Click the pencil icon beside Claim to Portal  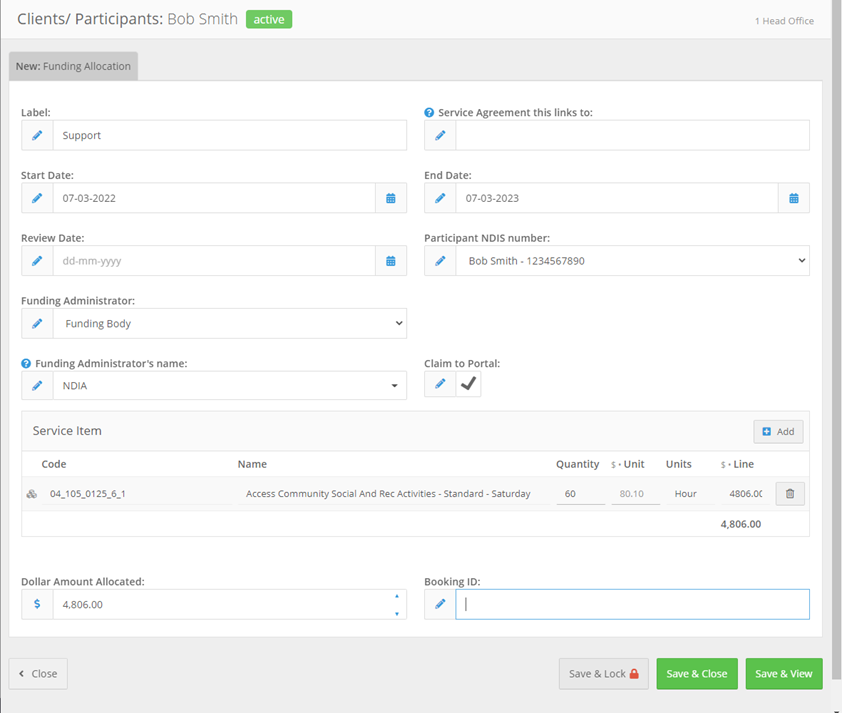click(x=440, y=384)
